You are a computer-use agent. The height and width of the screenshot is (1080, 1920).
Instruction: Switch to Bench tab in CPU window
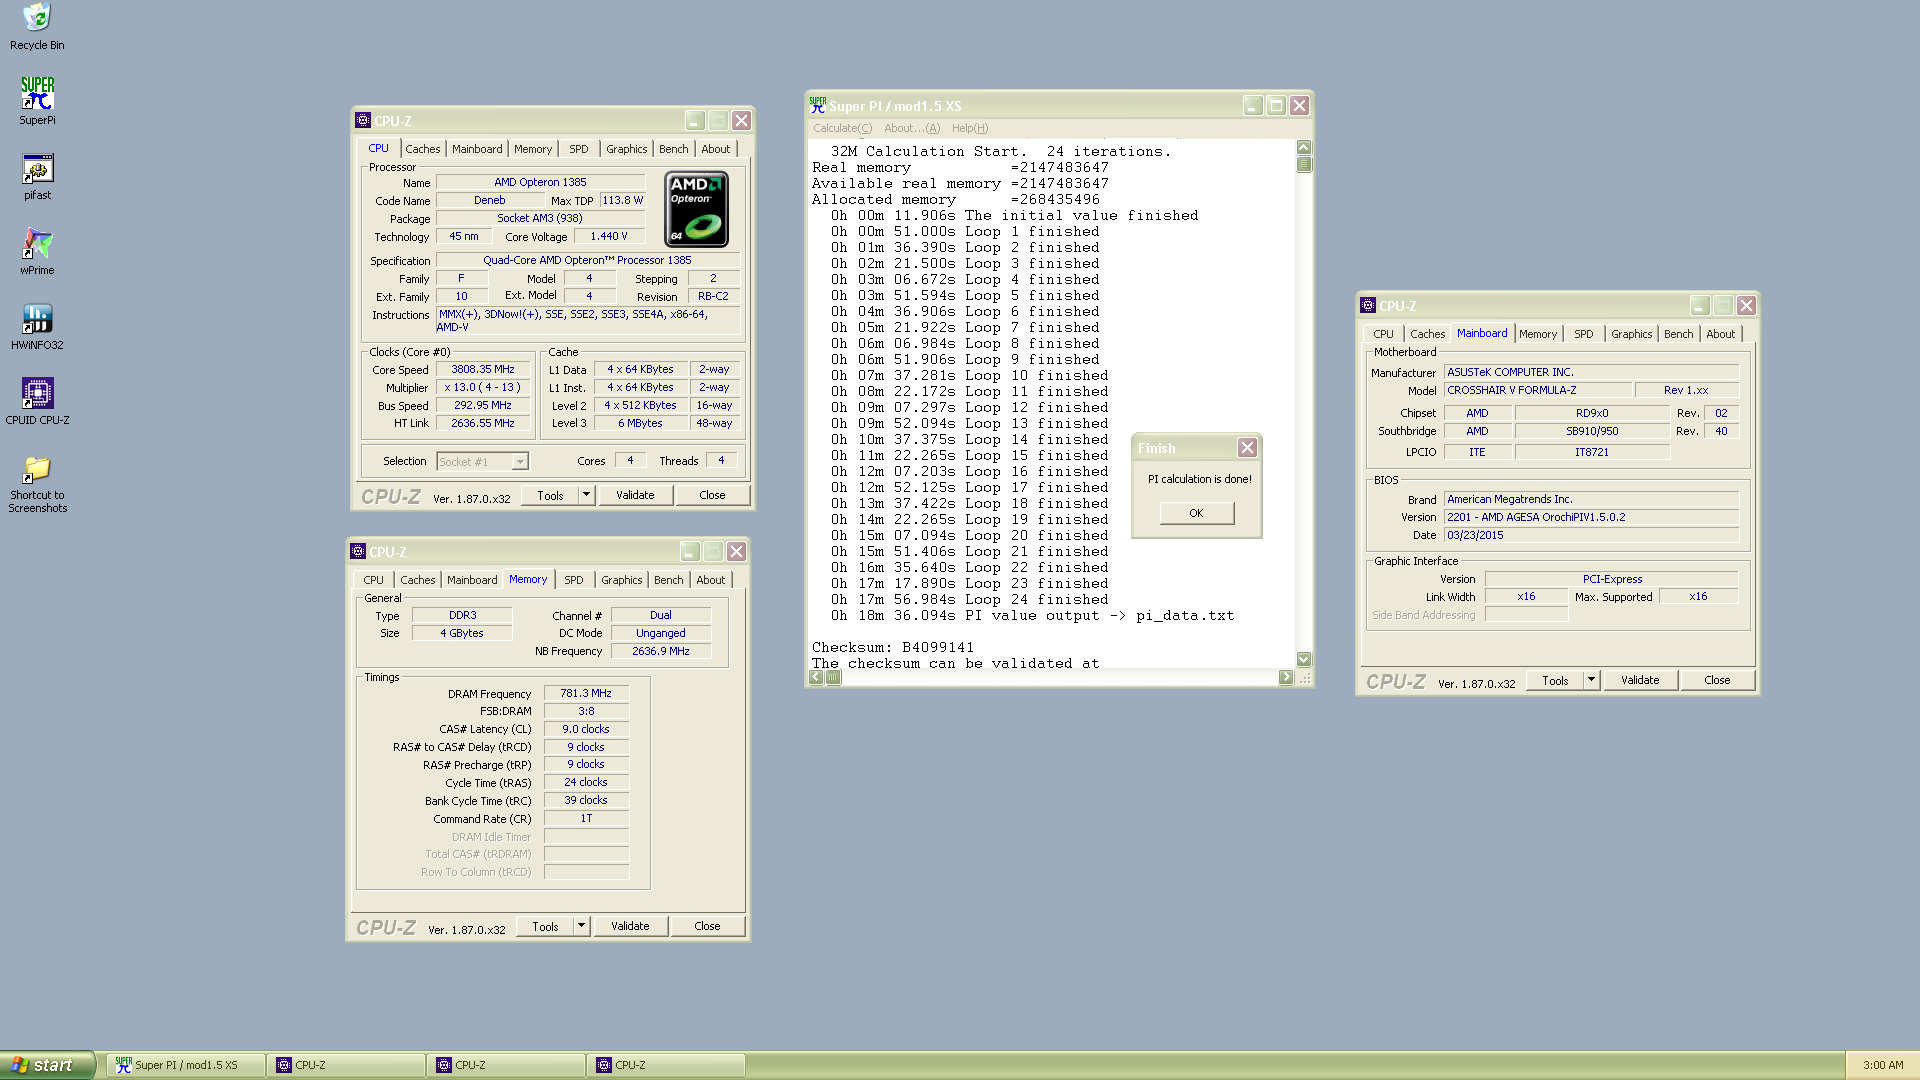[x=674, y=149]
